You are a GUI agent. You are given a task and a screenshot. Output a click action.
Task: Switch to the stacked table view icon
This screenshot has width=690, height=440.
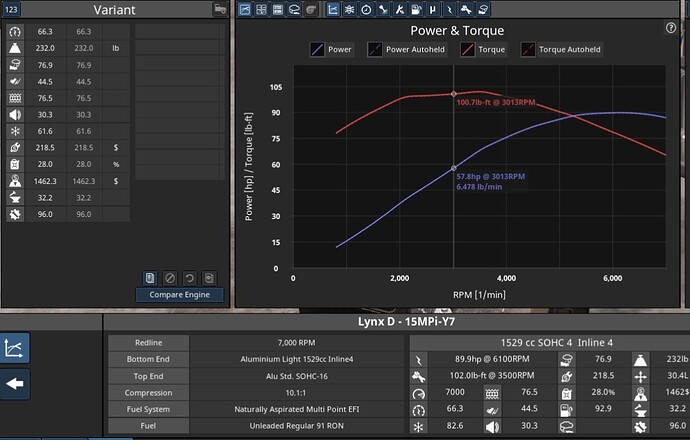(x=278, y=9)
